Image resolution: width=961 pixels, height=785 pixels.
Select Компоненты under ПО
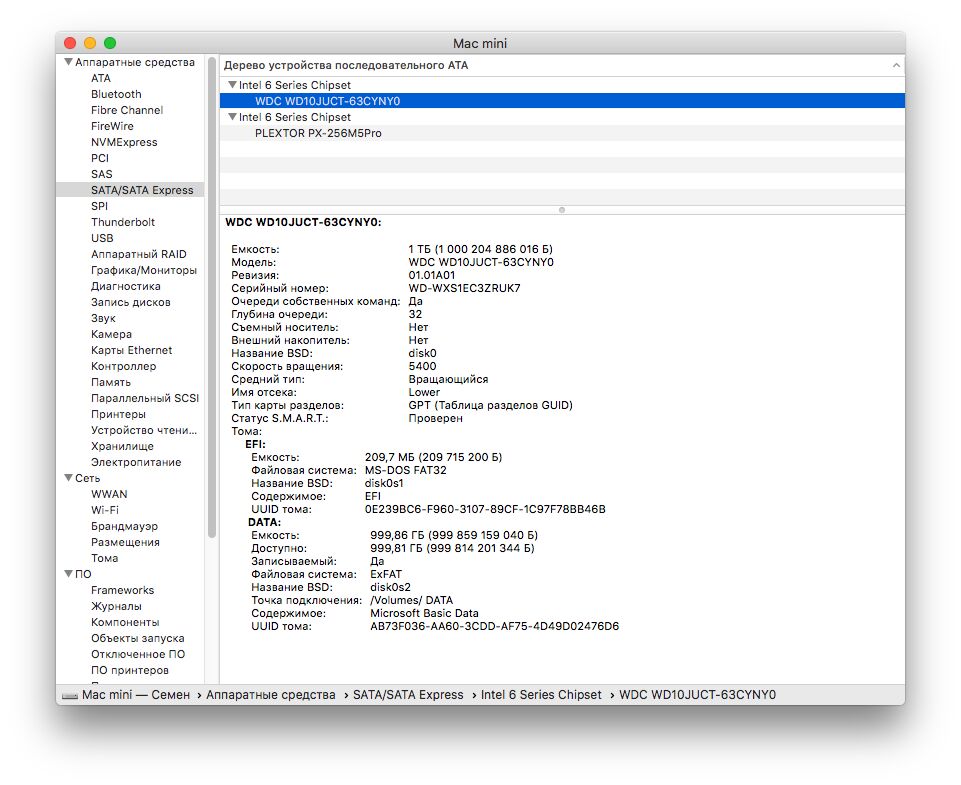tap(125, 621)
